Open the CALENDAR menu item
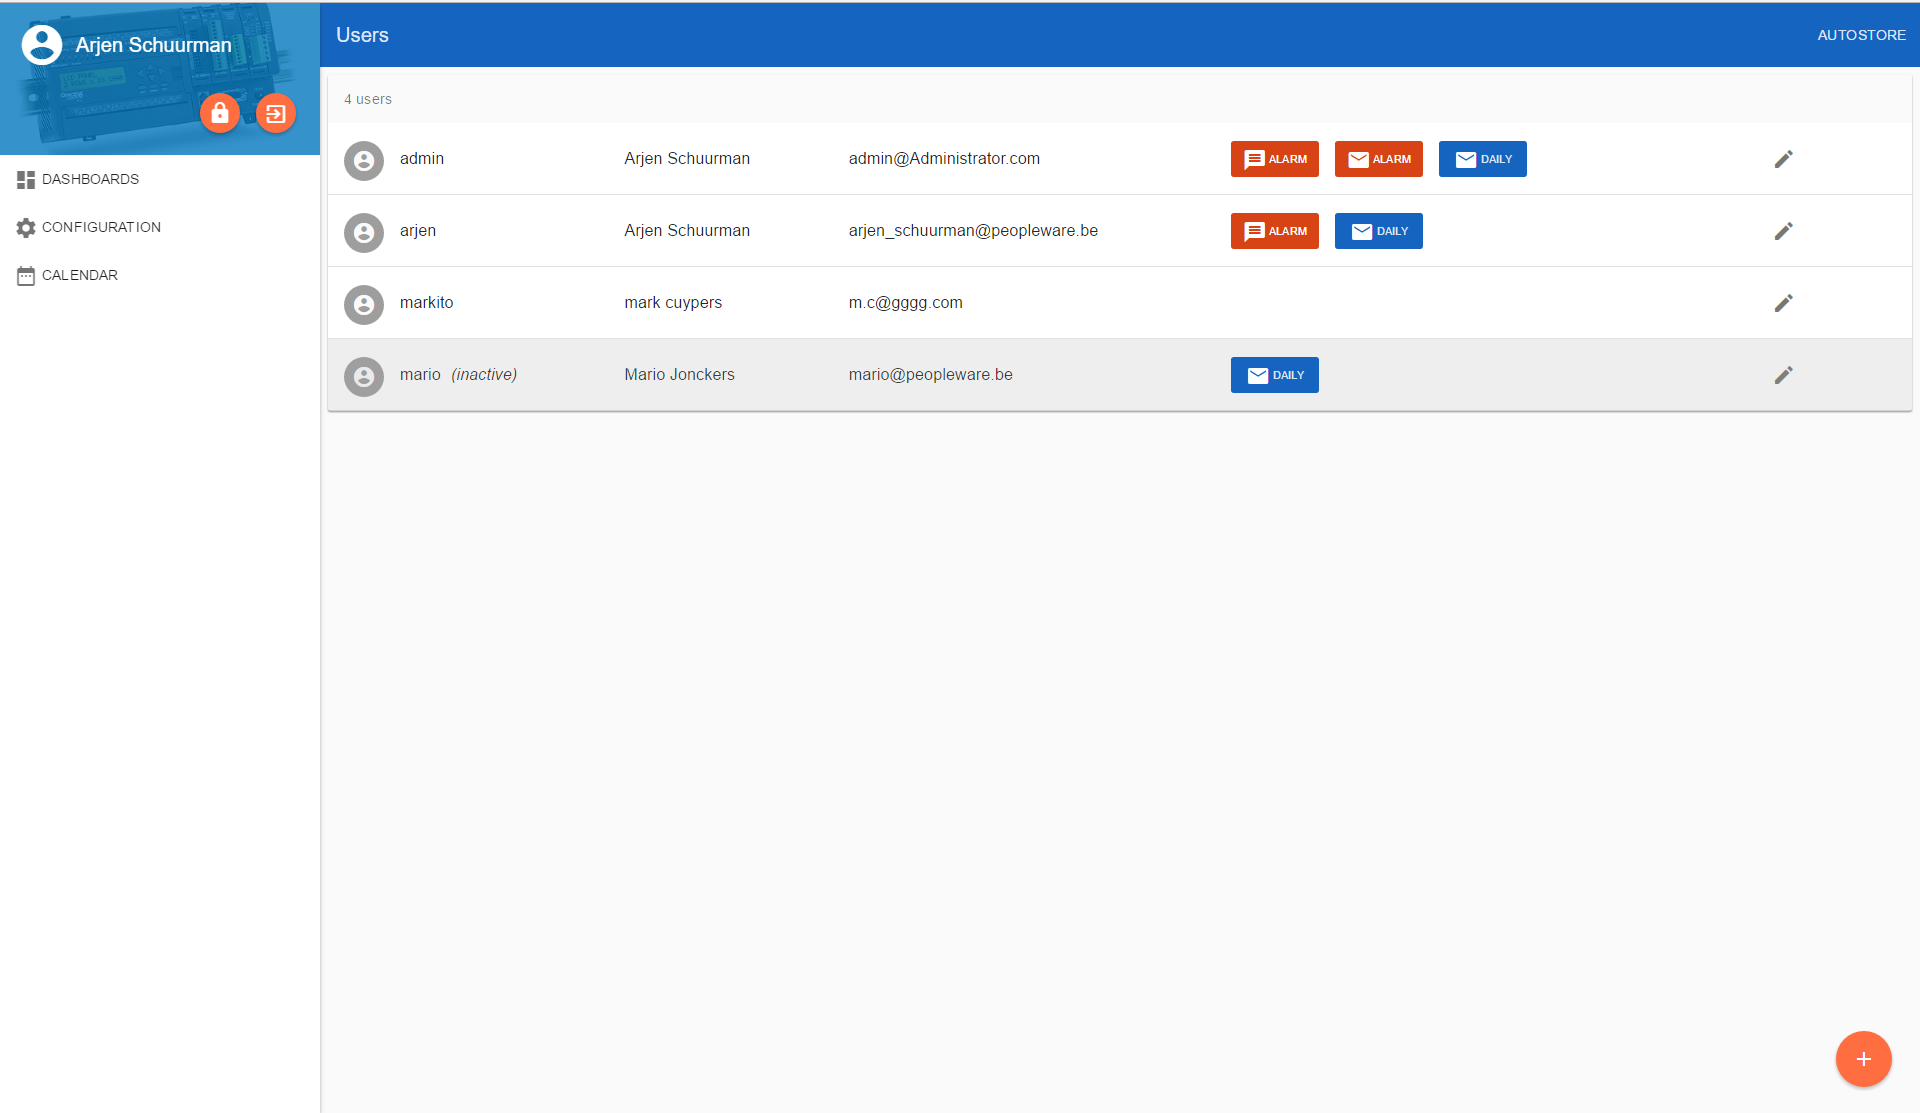The image size is (1920, 1113). [x=79, y=275]
